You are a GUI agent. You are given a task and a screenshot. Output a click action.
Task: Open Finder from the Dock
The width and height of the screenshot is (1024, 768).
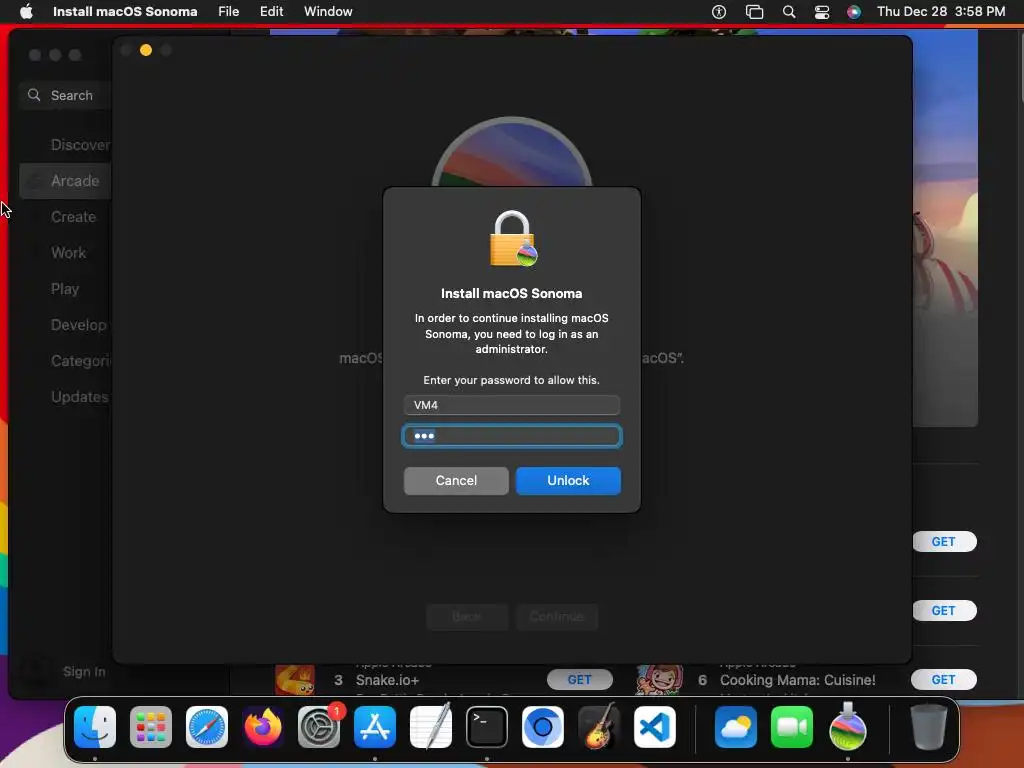tap(95, 727)
